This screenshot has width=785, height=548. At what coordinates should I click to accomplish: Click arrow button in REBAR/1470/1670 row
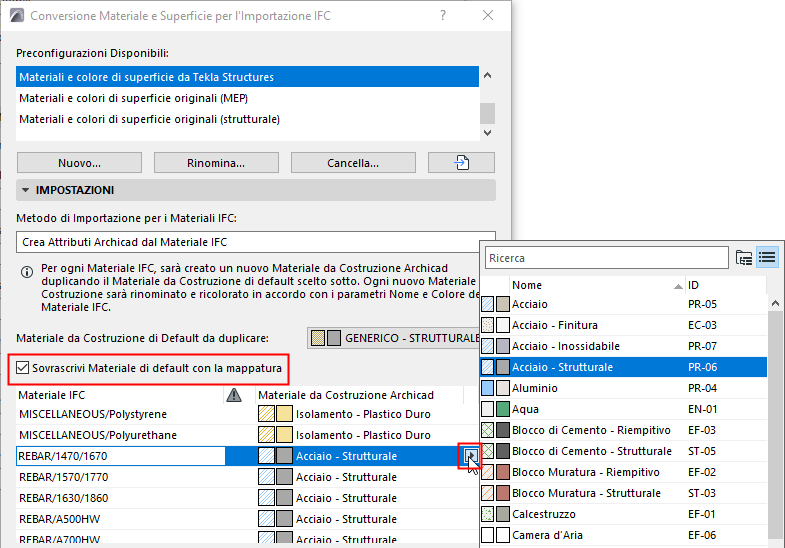click(470, 455)
